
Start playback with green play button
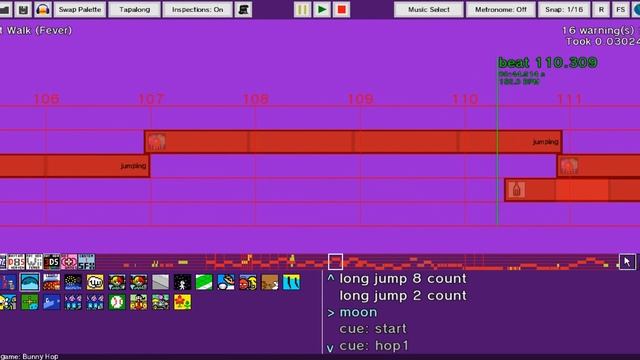pos(322,9)
